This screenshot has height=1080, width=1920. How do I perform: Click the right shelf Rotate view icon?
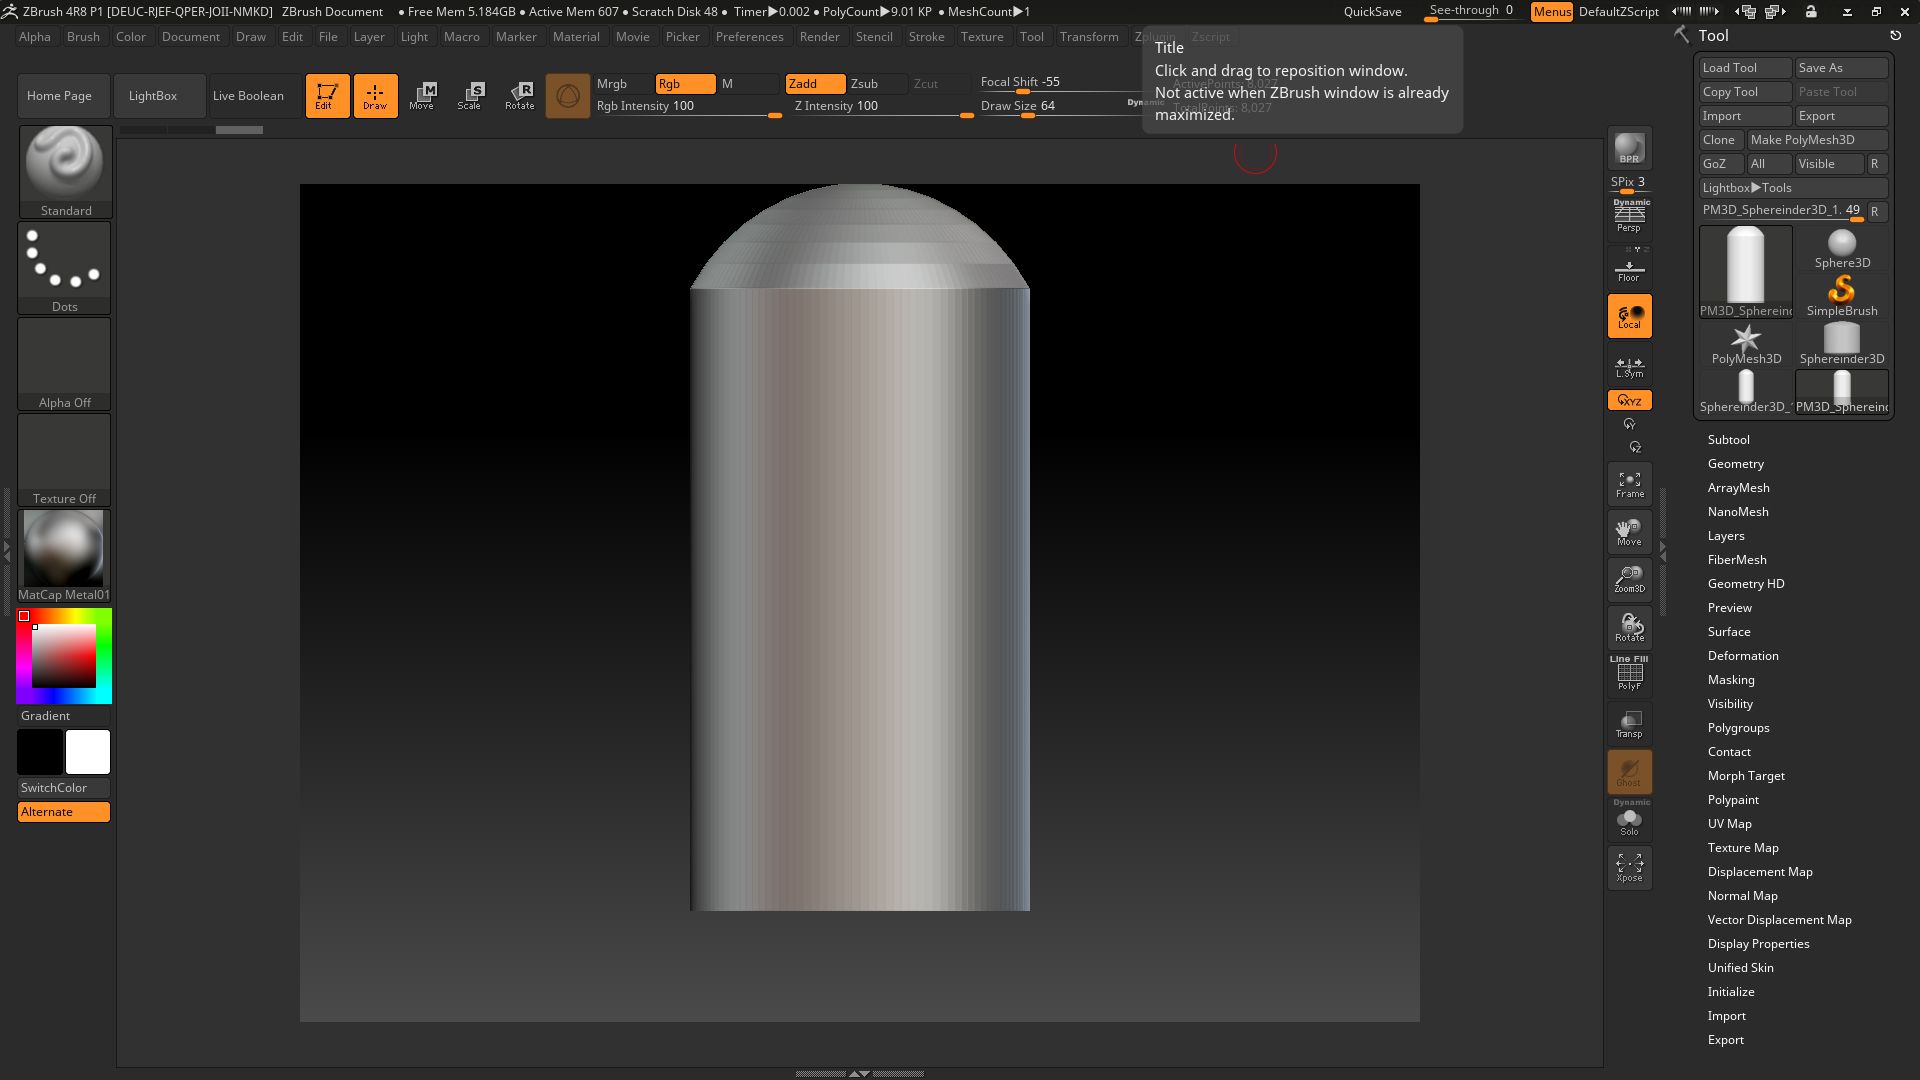pyautogui.click(x=1629, y=628)
